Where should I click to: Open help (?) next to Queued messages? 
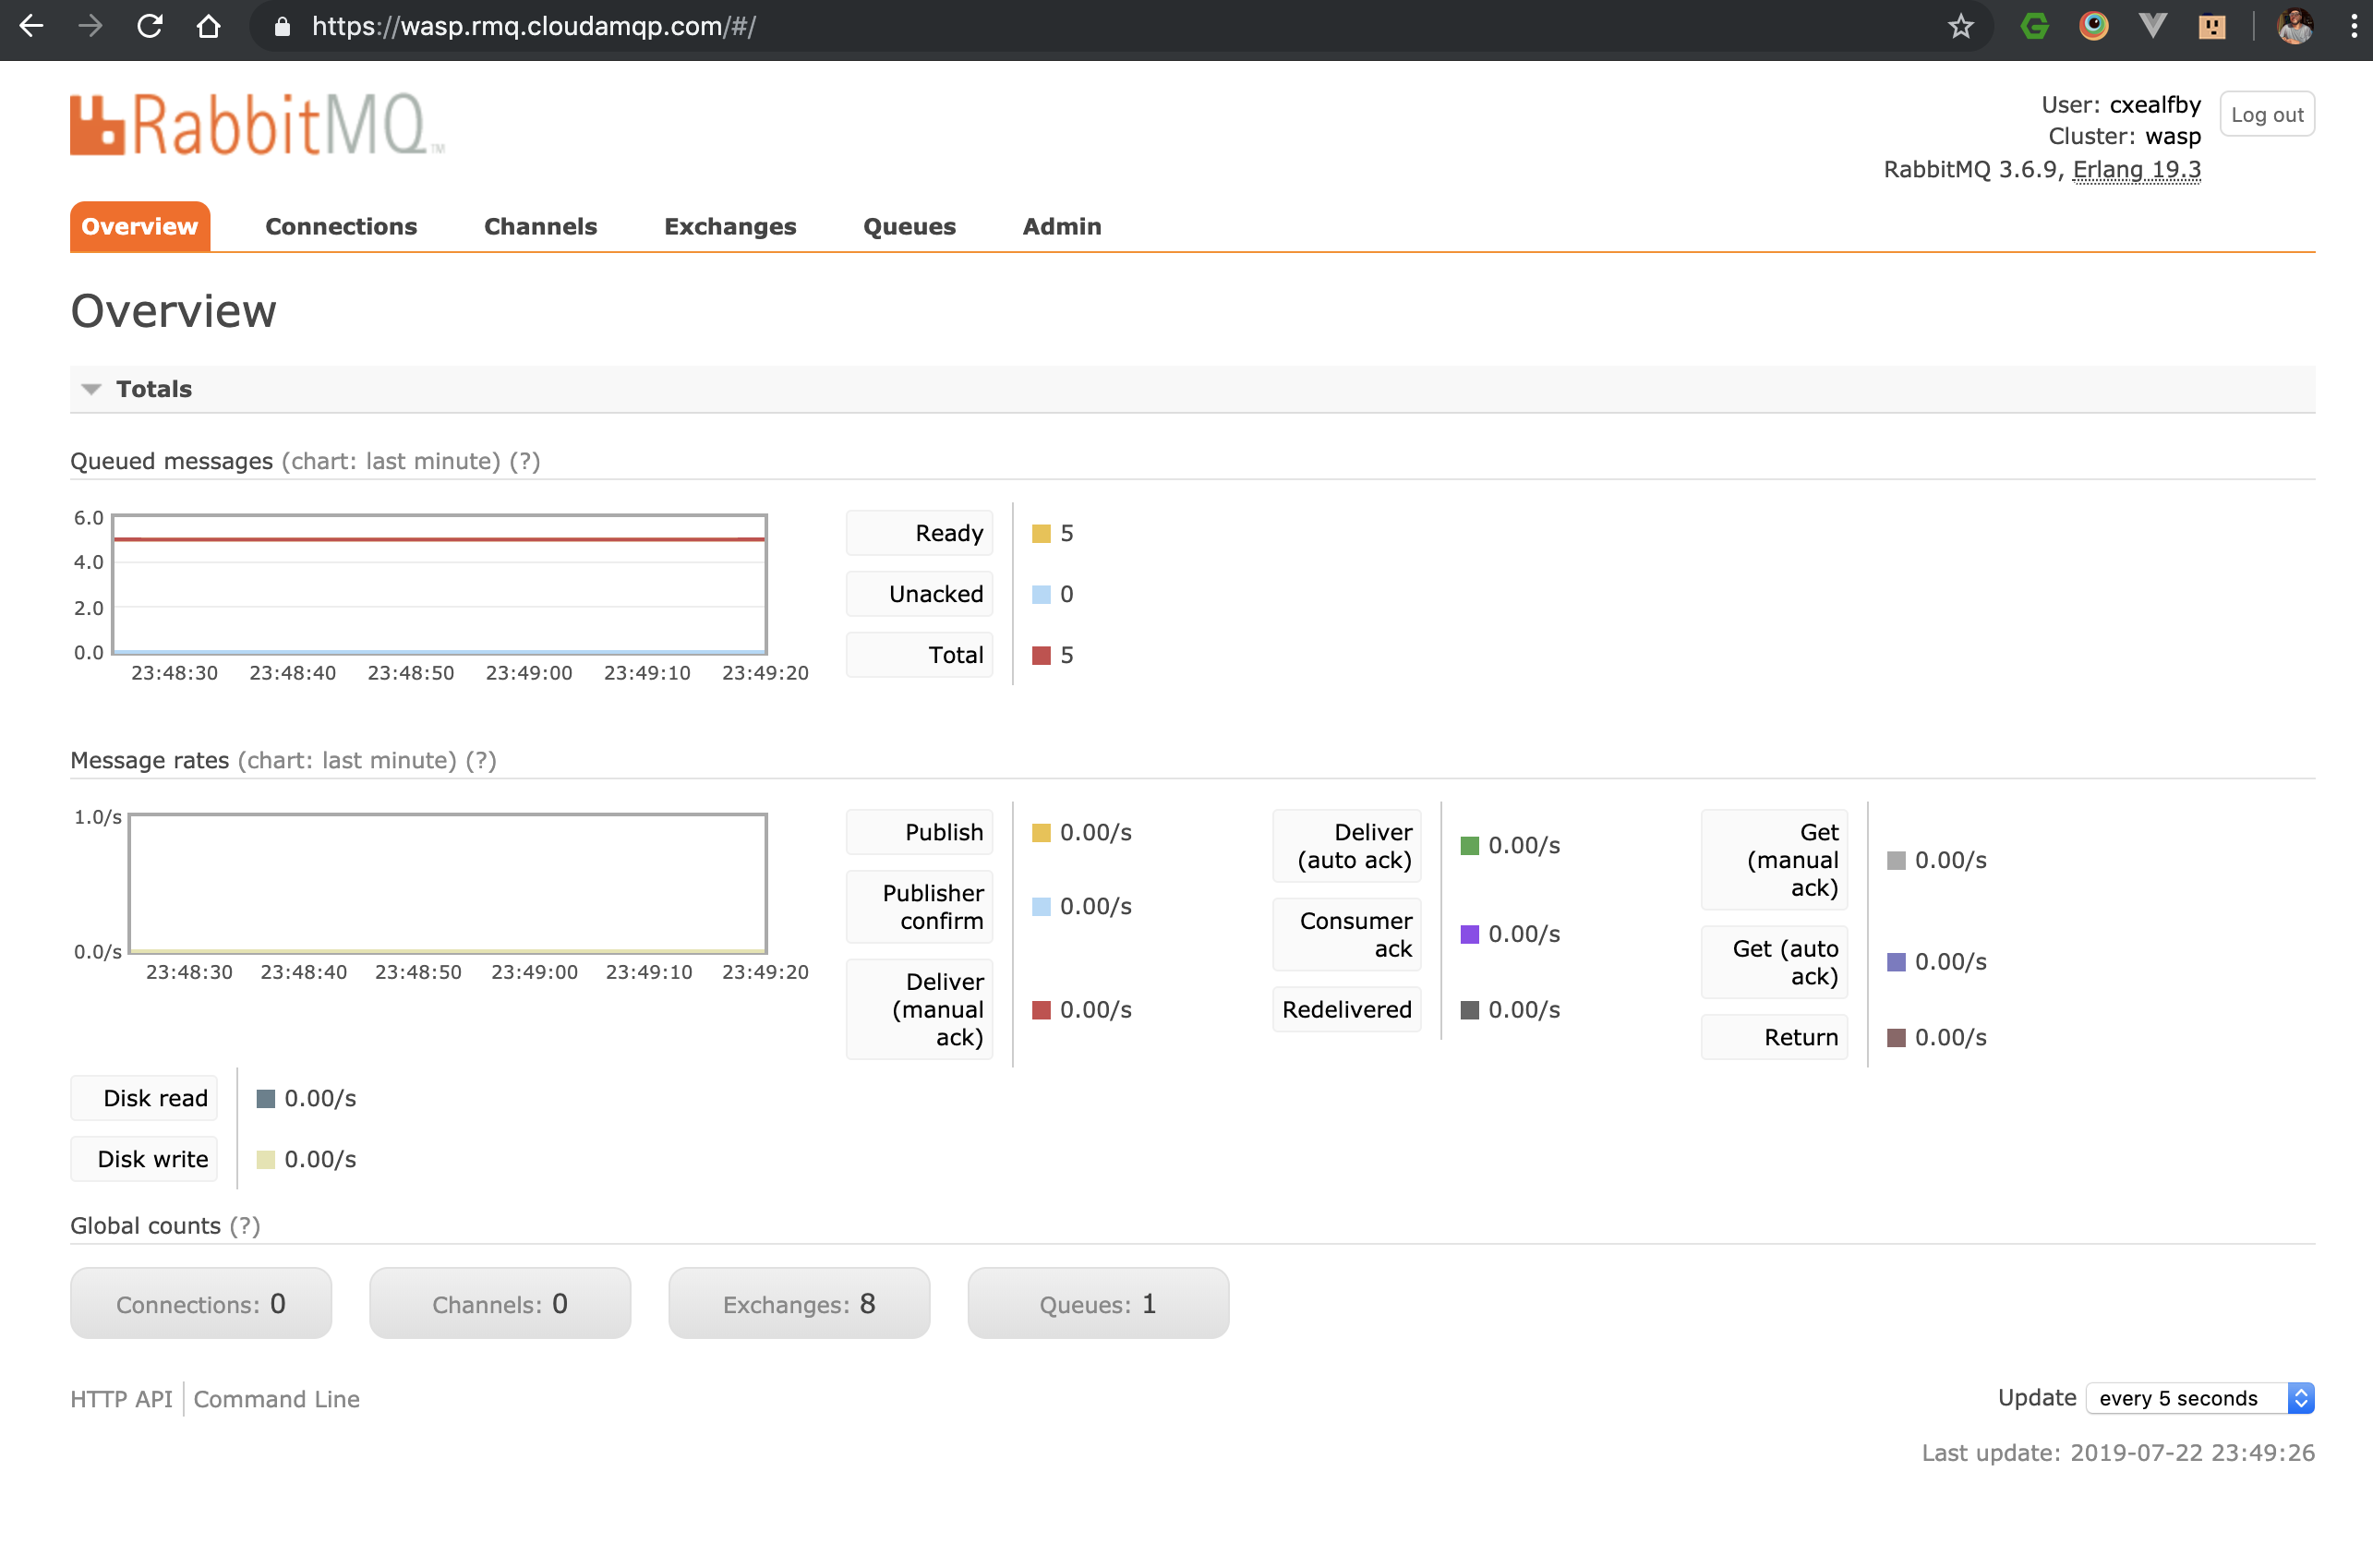525,461
